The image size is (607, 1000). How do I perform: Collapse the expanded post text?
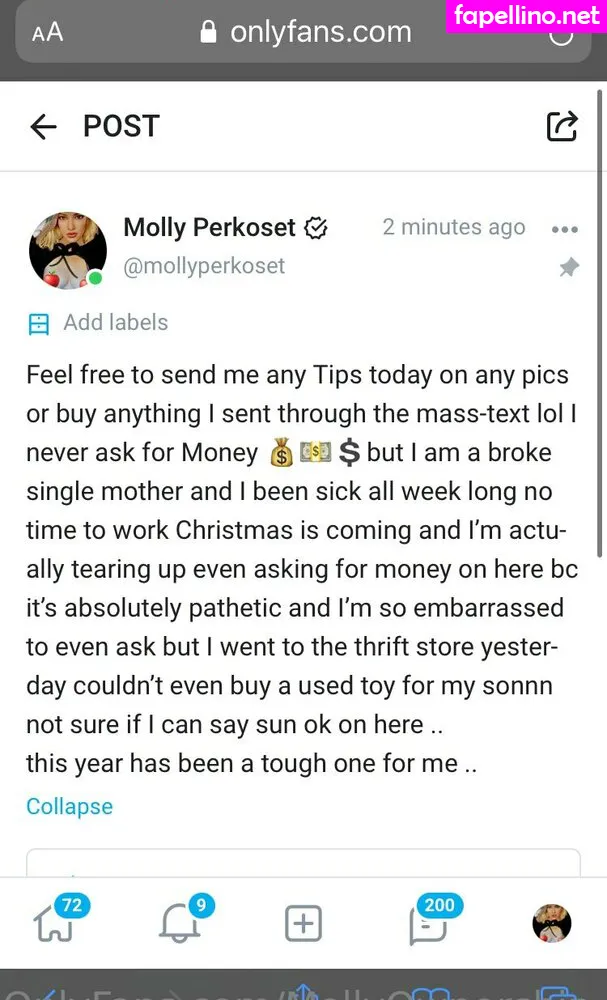pyautogui.click(x=69, y=806)
